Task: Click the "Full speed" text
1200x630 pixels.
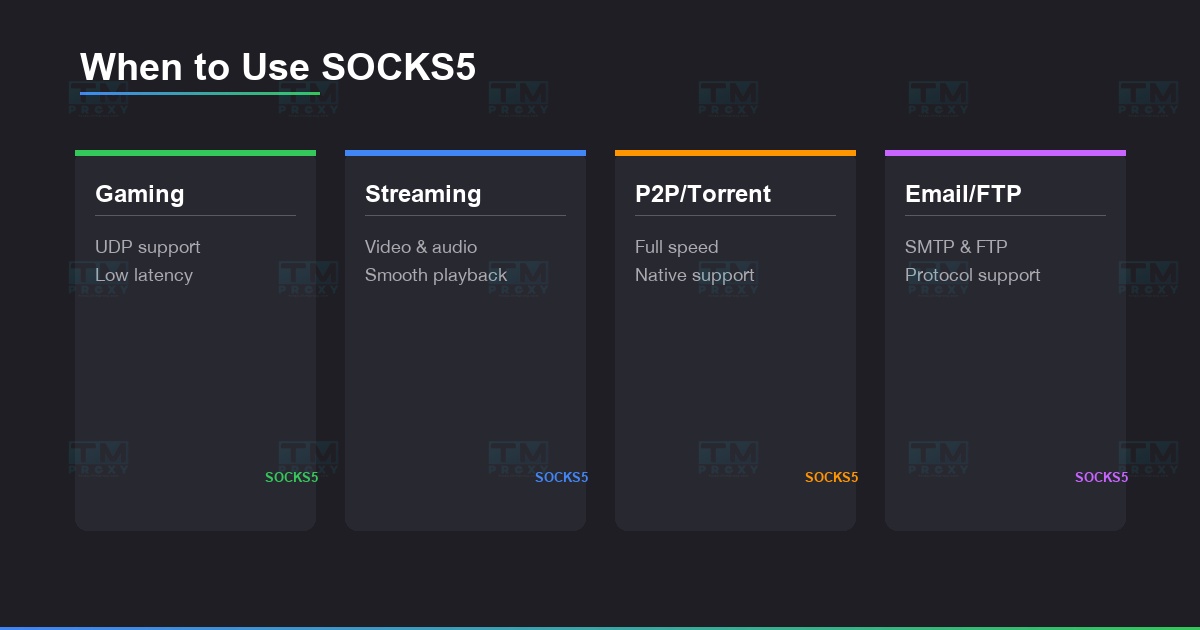Action: [x=676, y=247]
